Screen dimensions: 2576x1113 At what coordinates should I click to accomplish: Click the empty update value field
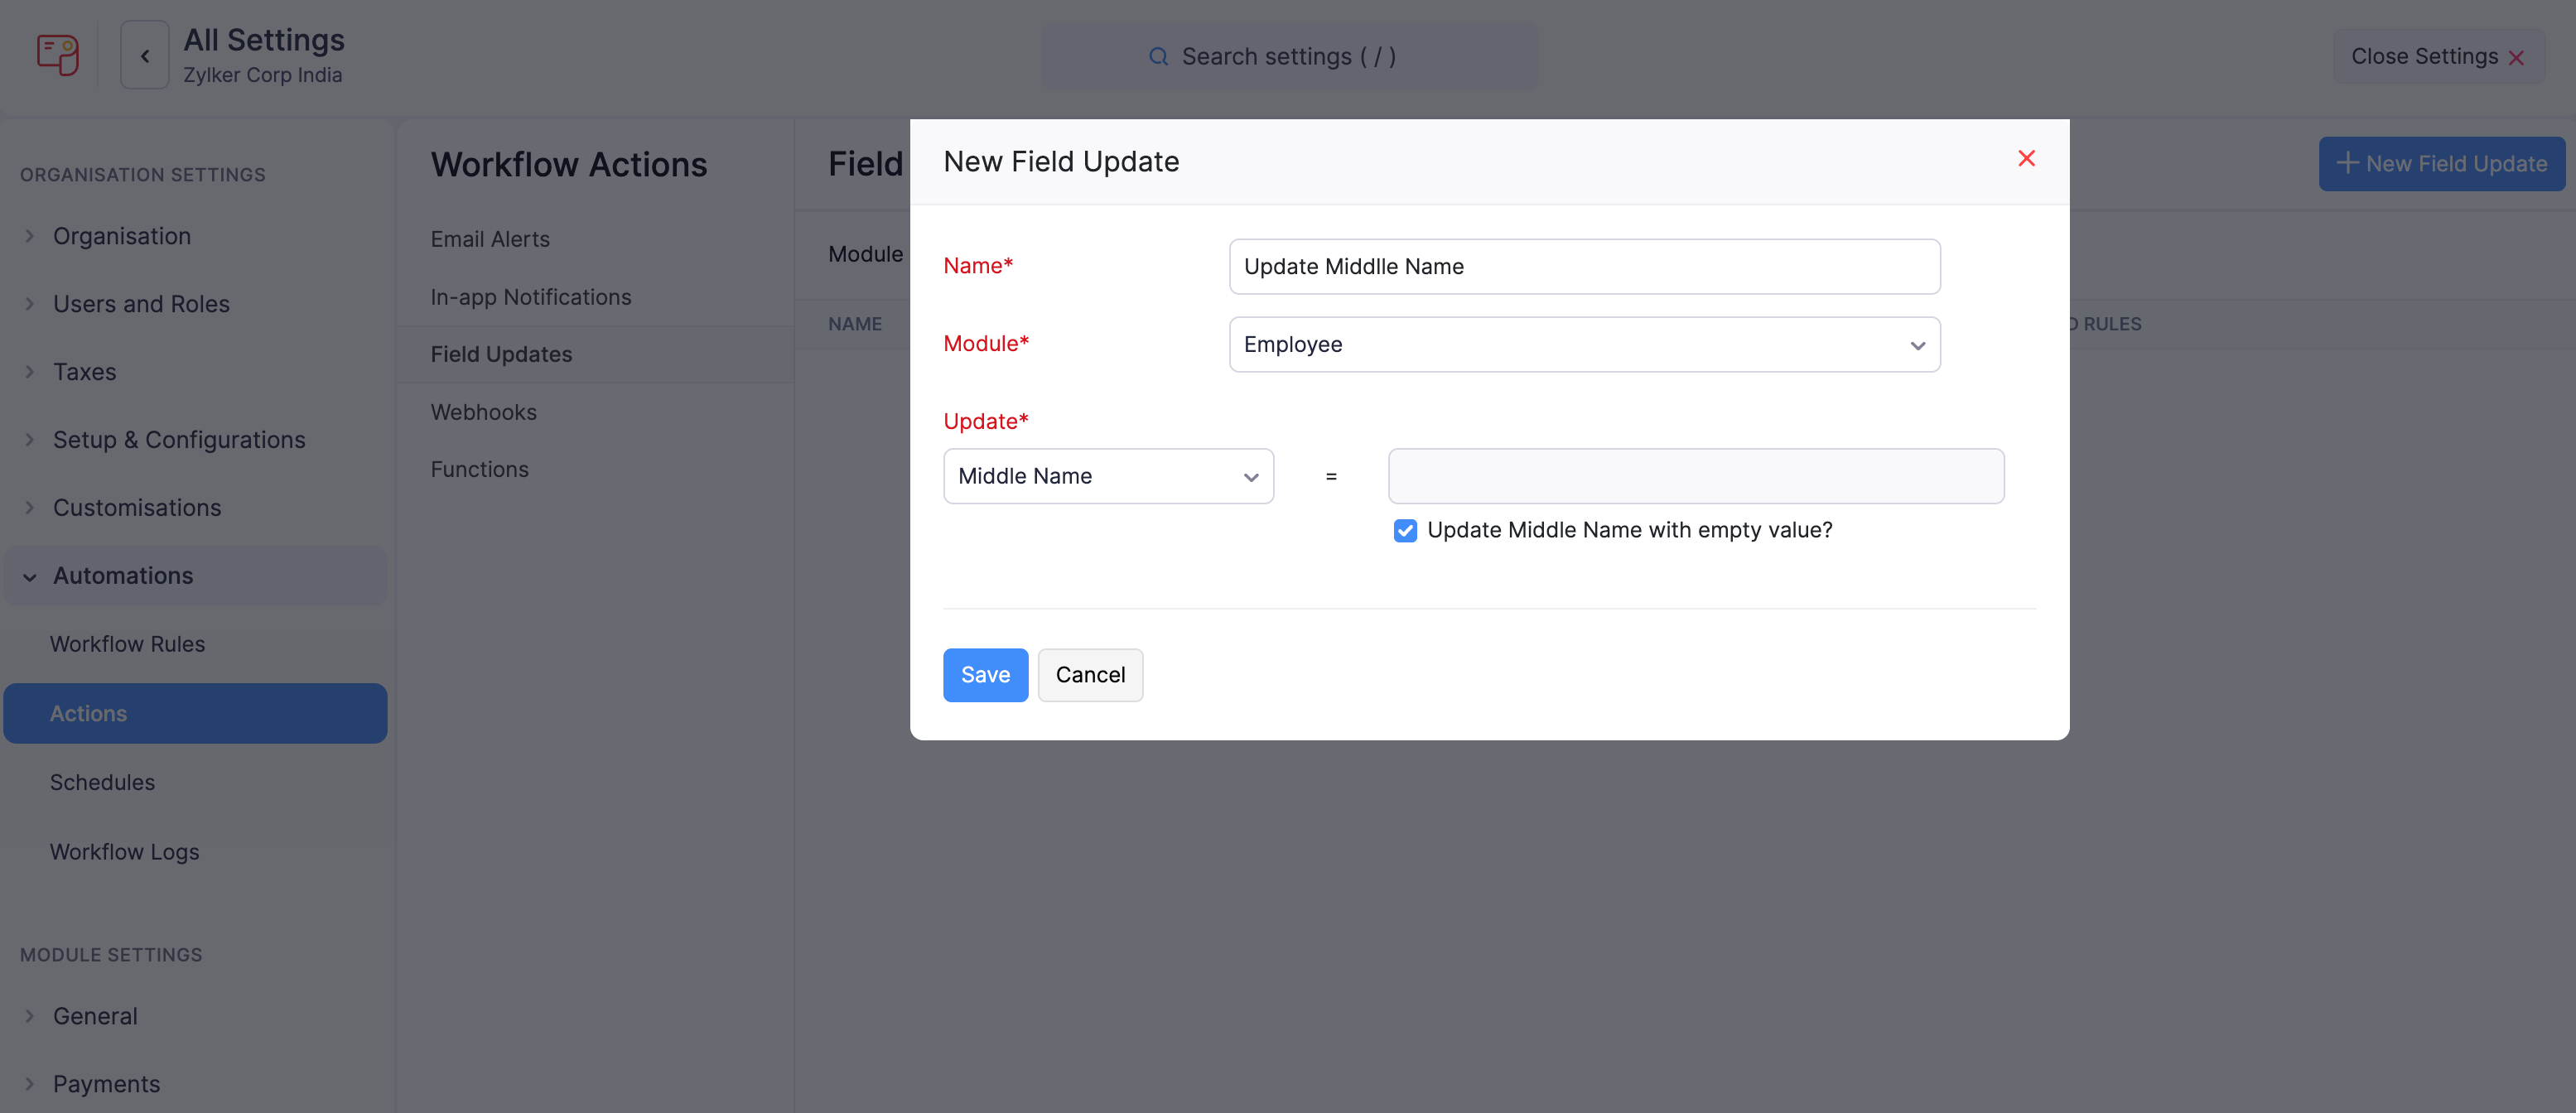point(1696,476)
